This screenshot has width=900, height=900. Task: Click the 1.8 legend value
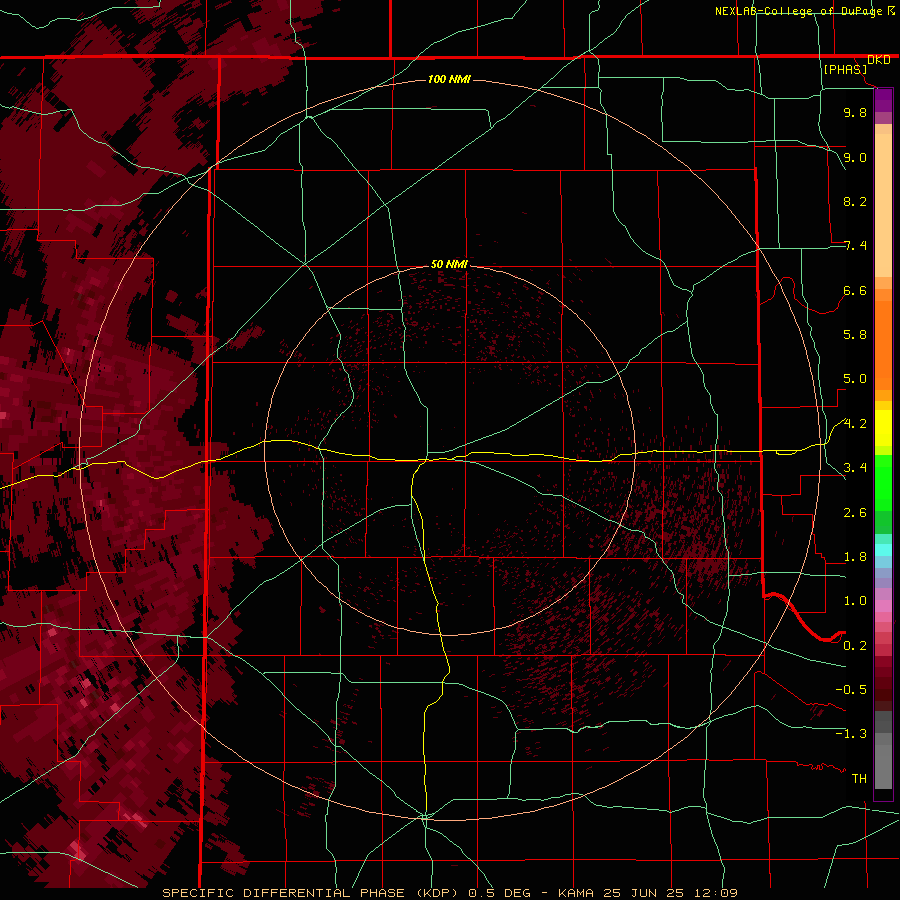[x=855, y=557]
